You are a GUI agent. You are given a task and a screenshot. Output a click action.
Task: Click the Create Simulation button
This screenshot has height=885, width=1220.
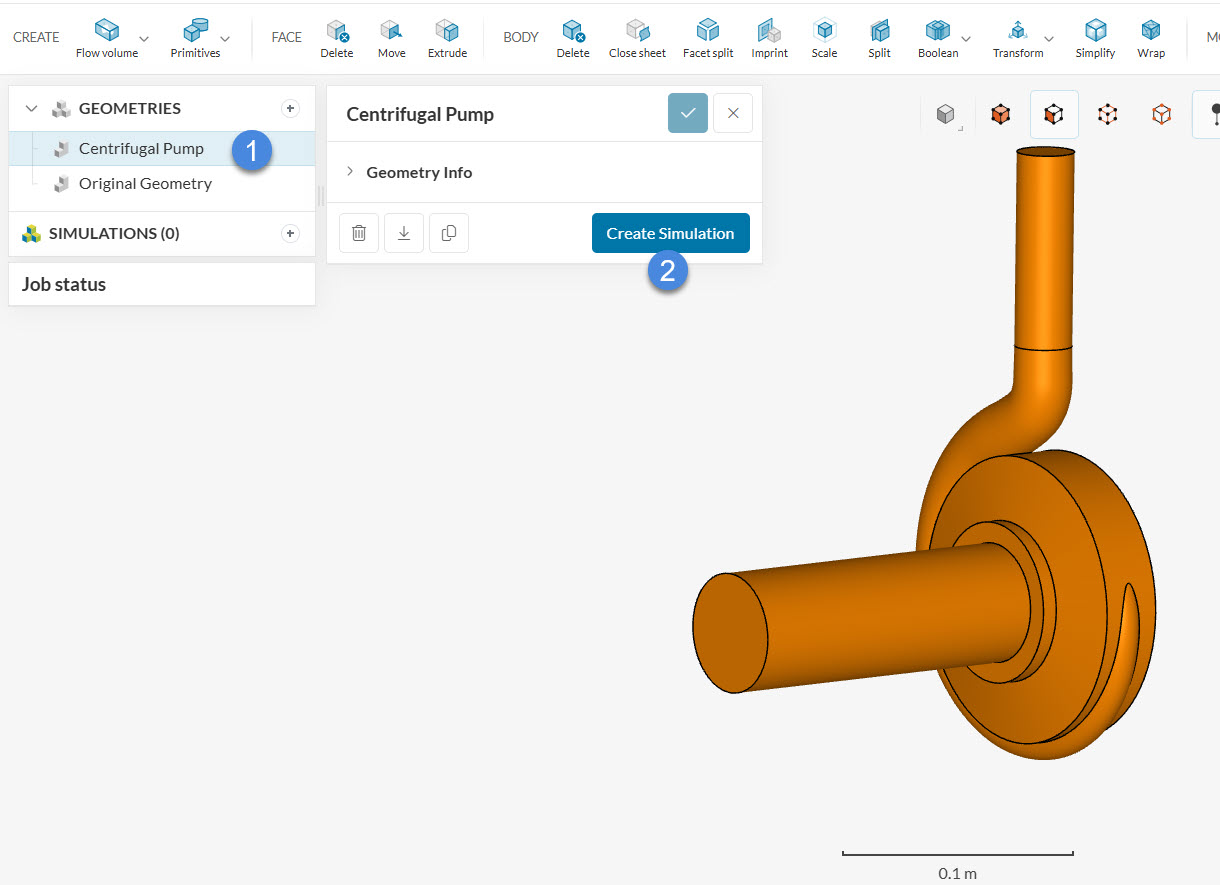pyautogui.click(x=670, y=232)
